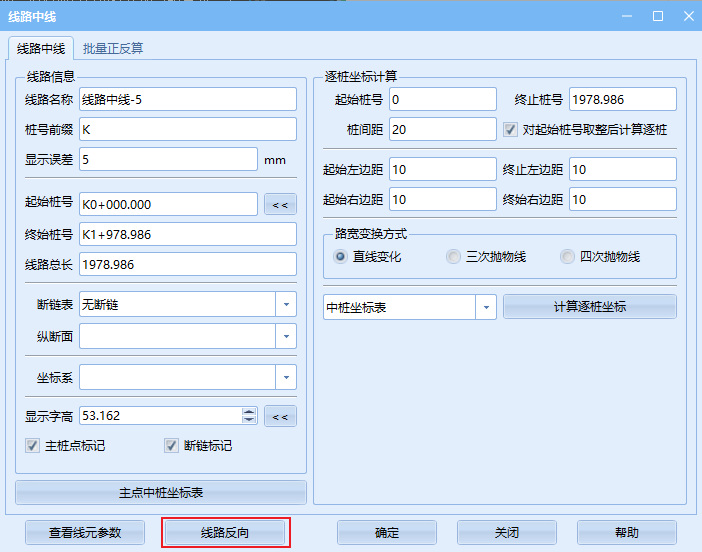The image size is (702, 552).
Task: Click the 线路反向 button
Action: [225, 533]
